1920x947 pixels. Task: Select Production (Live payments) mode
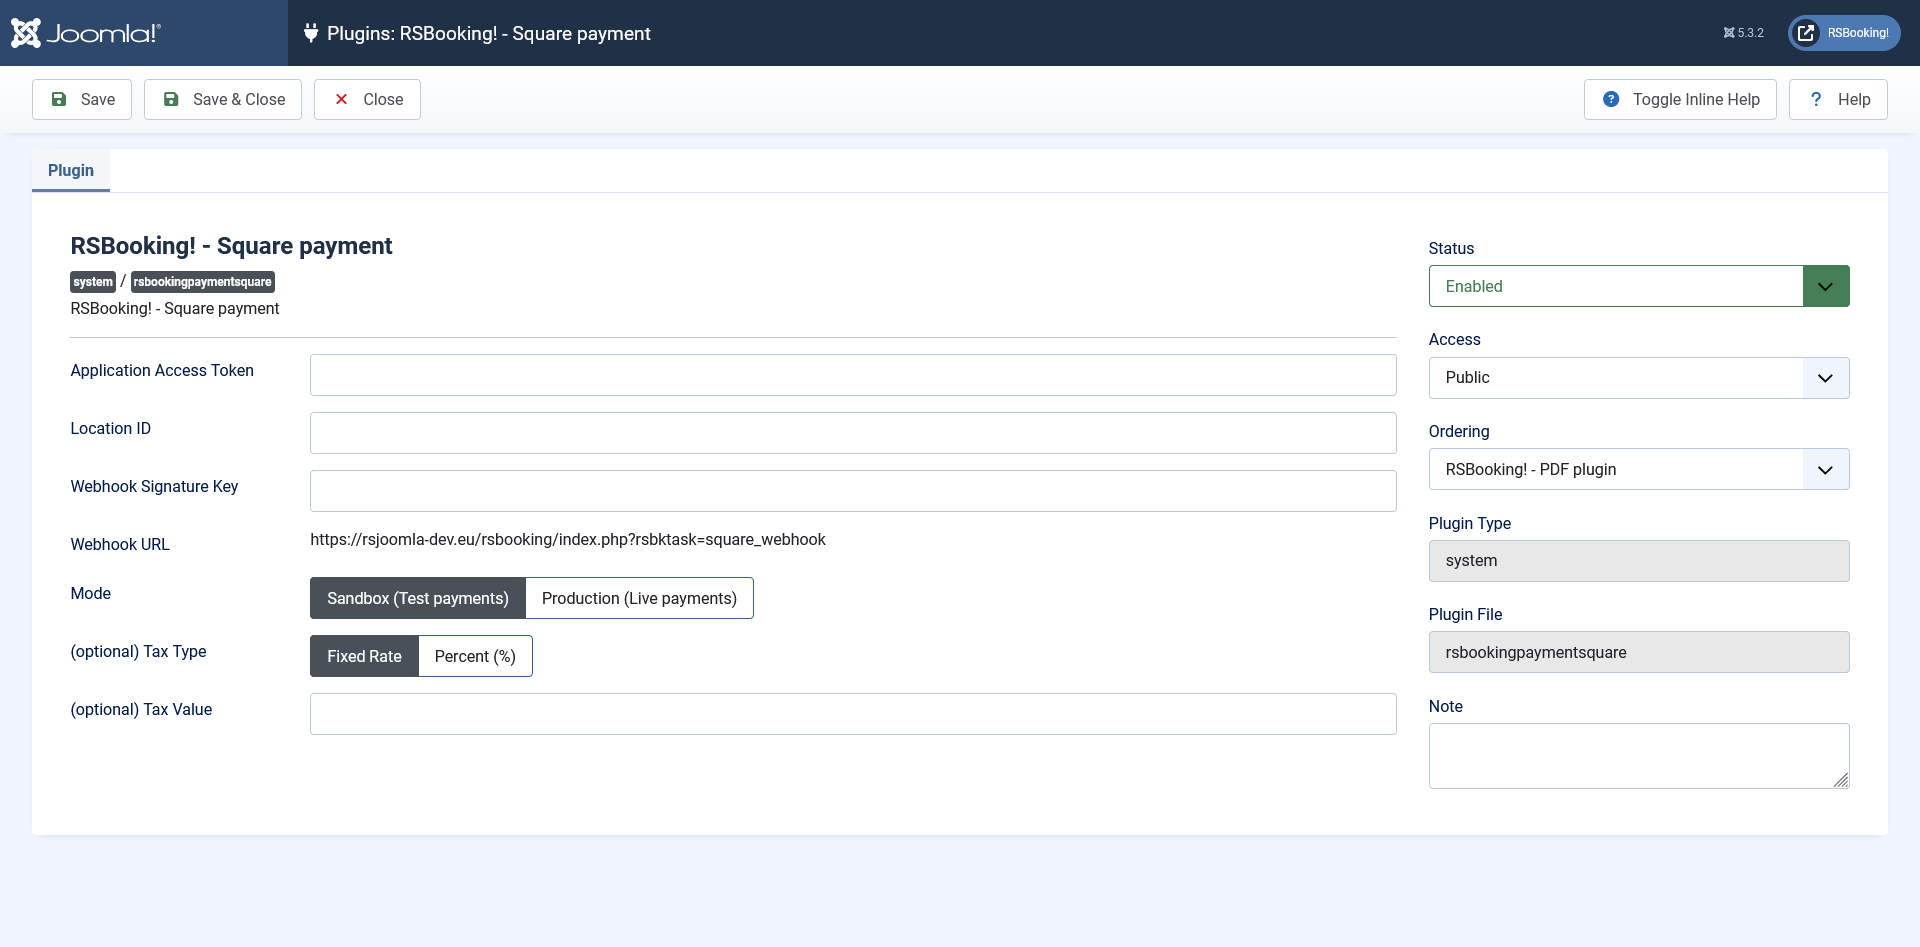(639, 598)
